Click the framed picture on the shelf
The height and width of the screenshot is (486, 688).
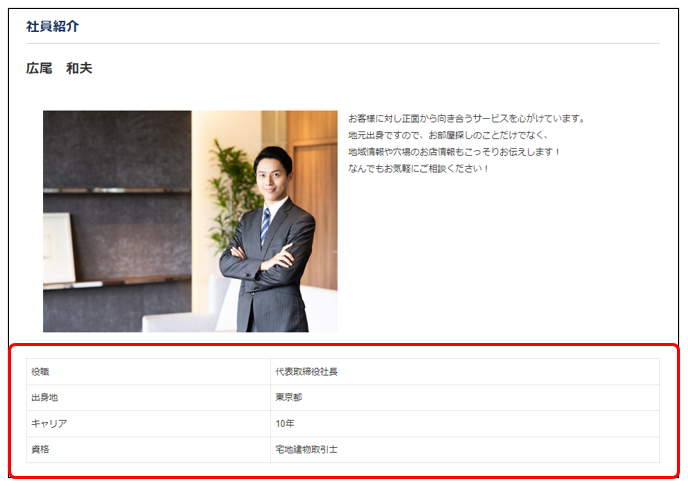(58, 249)
